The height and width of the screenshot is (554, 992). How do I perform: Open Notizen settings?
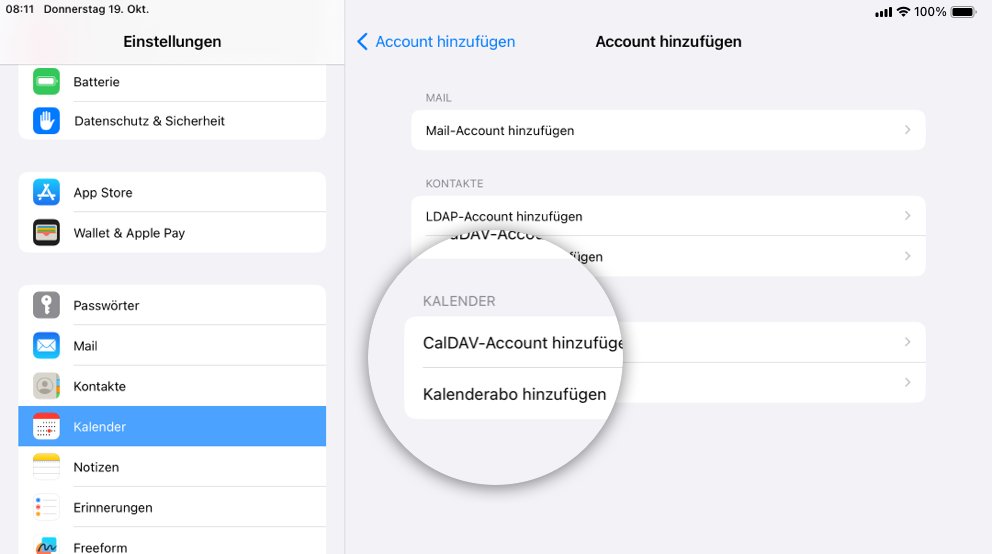point(172,467)
